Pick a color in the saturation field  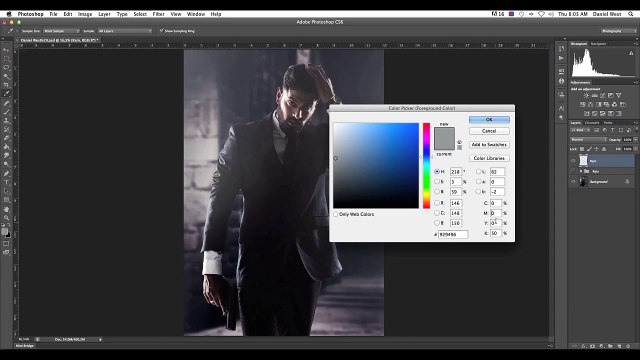376,165
